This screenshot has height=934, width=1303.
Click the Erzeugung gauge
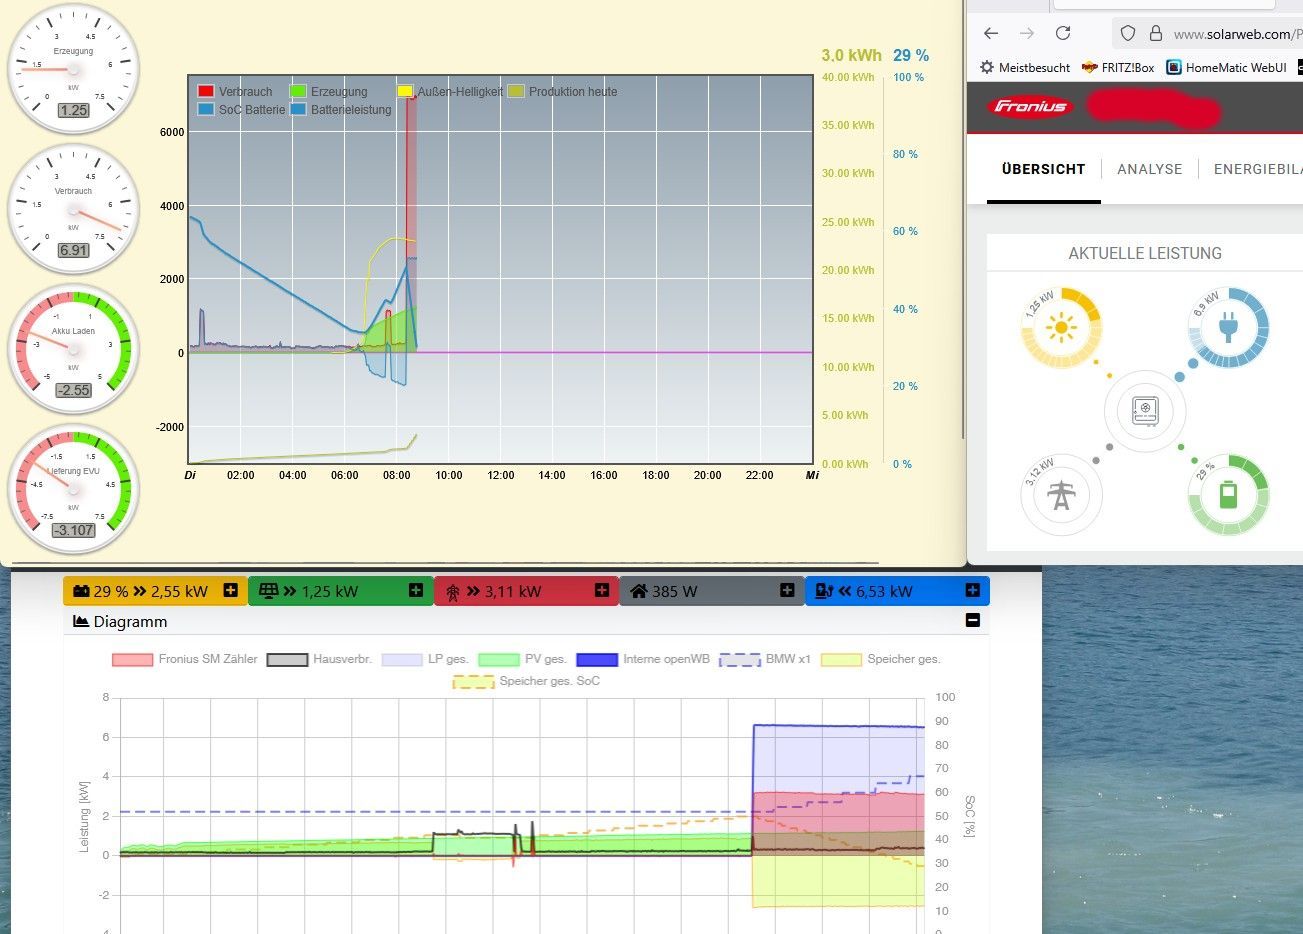[73, 69]
